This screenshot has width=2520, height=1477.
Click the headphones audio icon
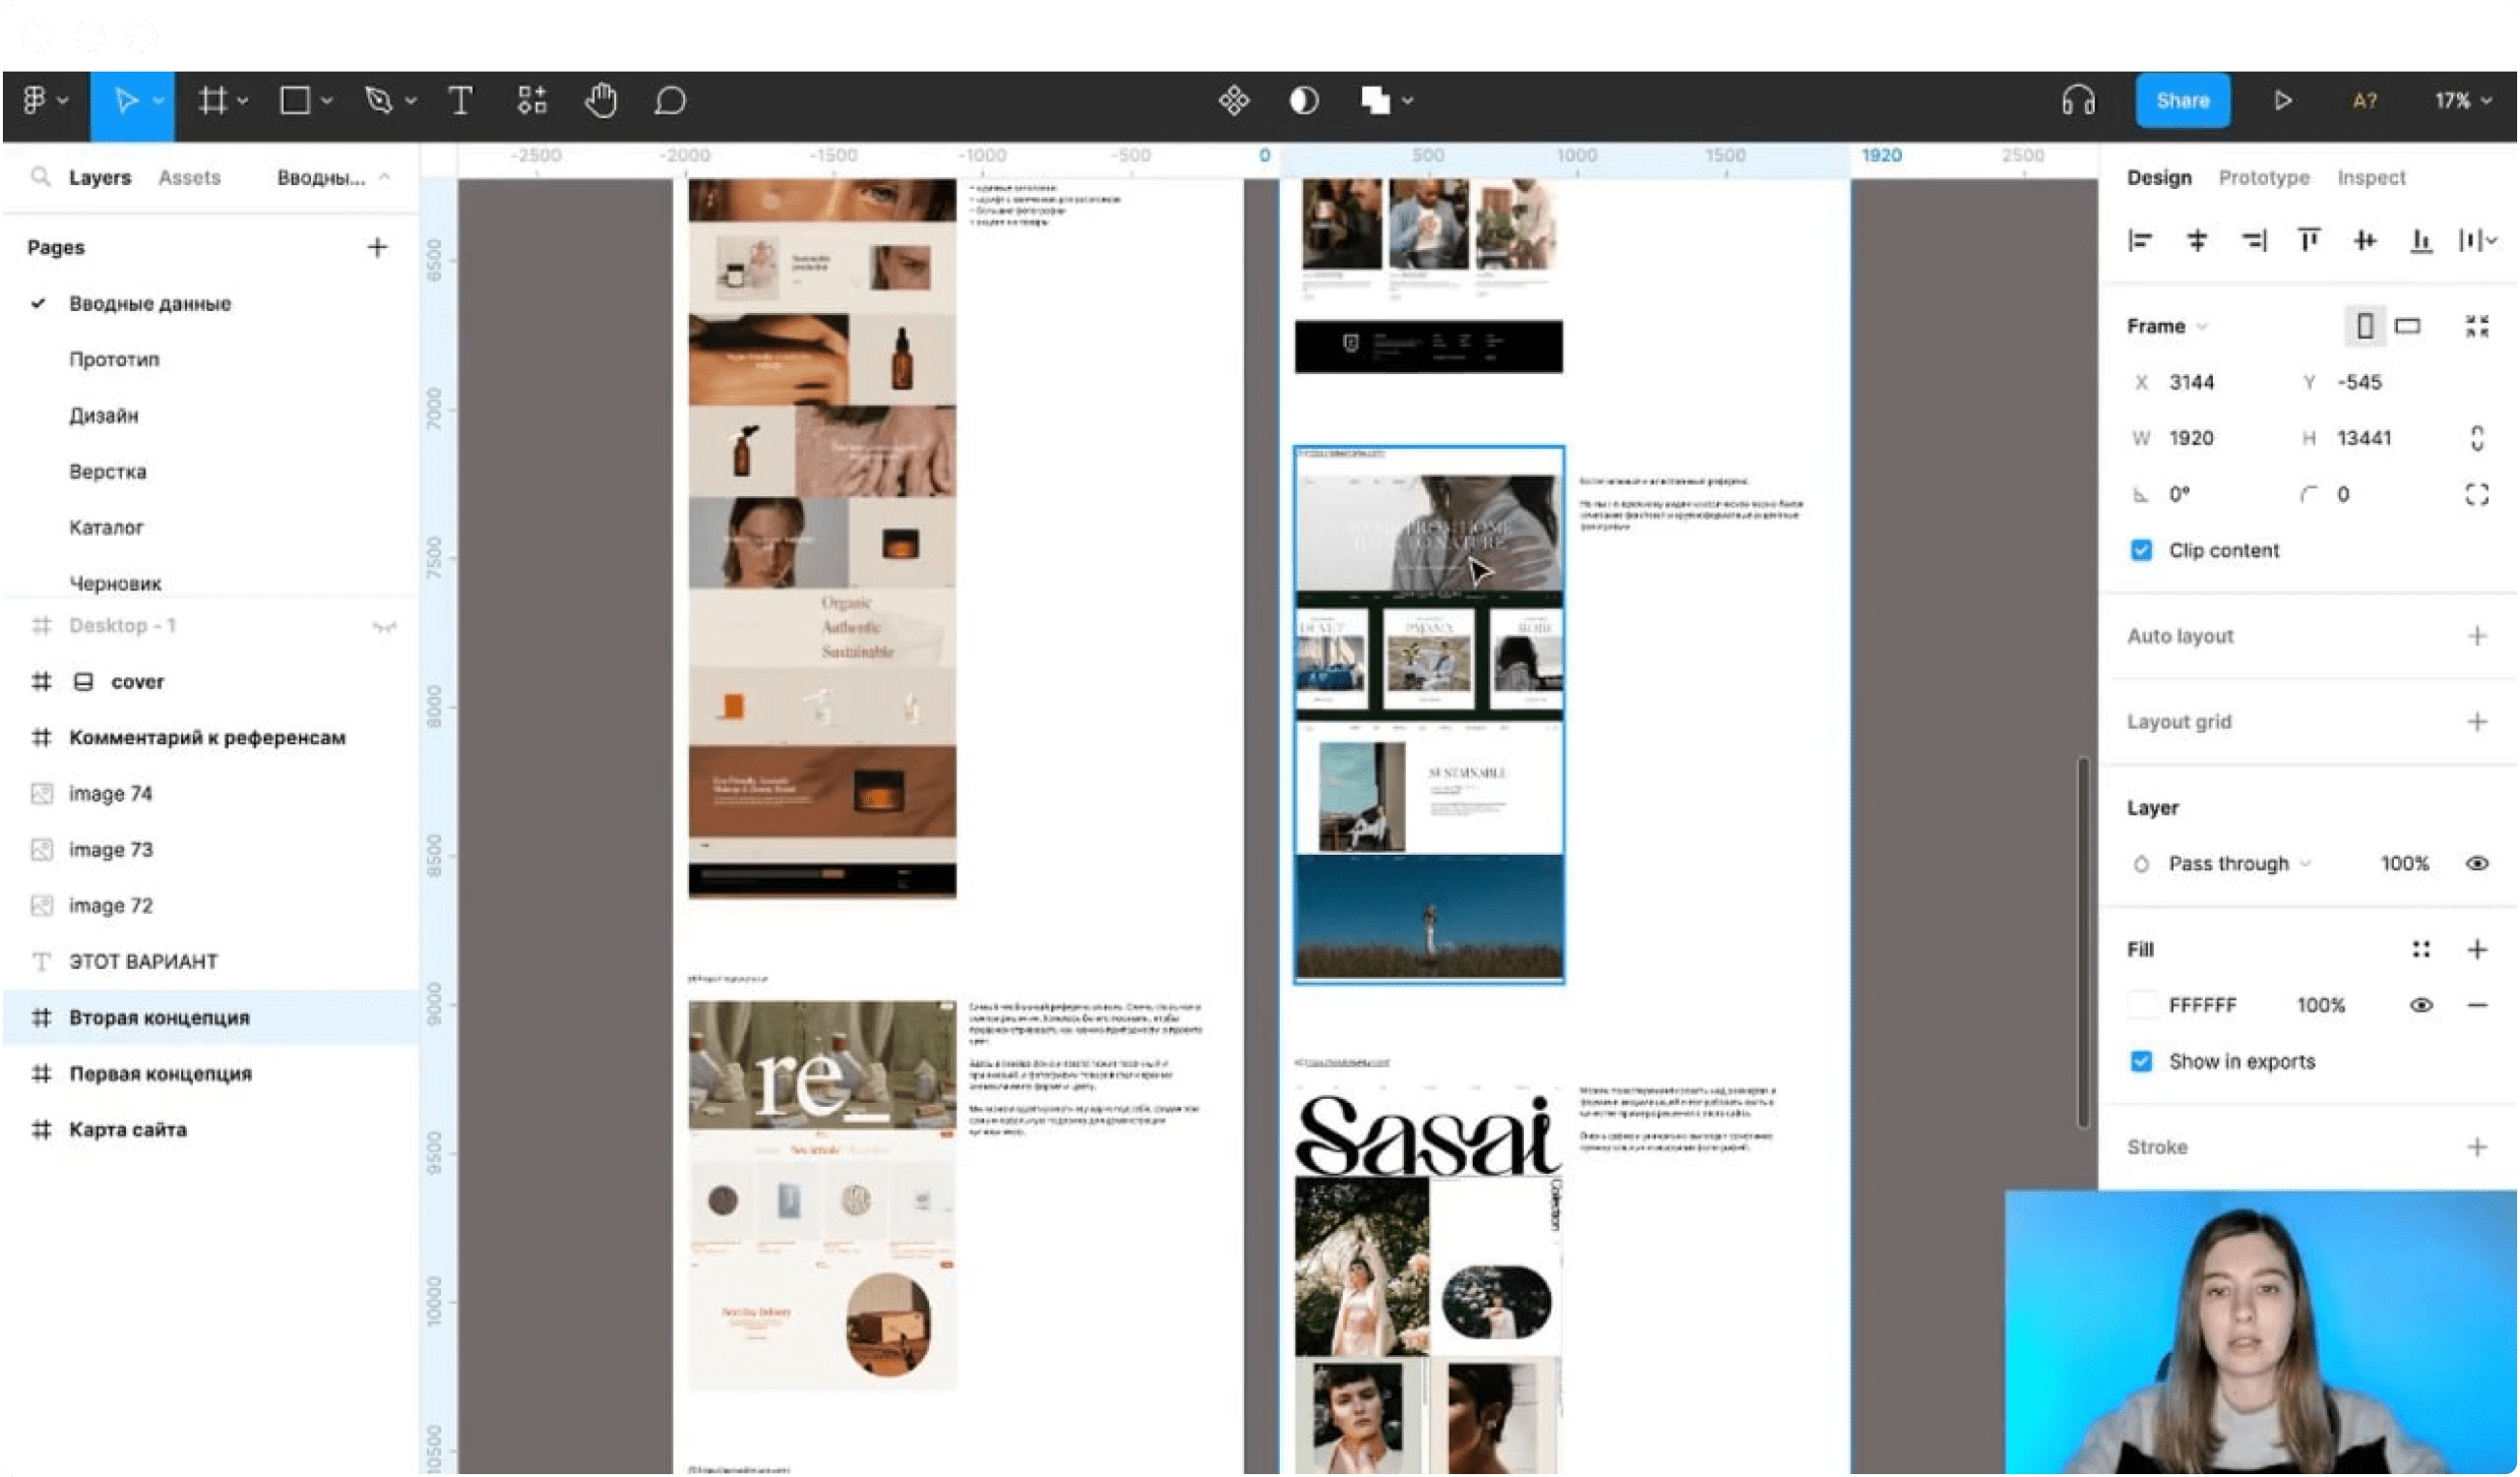click(x=2078, y=101)
